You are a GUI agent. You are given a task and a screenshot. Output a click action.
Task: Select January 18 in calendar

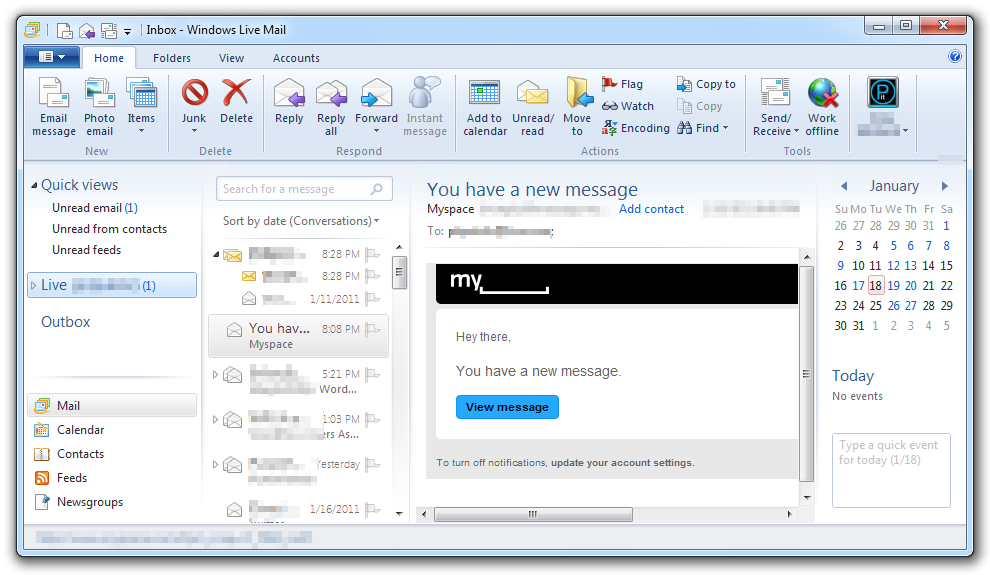pos(875,285)
